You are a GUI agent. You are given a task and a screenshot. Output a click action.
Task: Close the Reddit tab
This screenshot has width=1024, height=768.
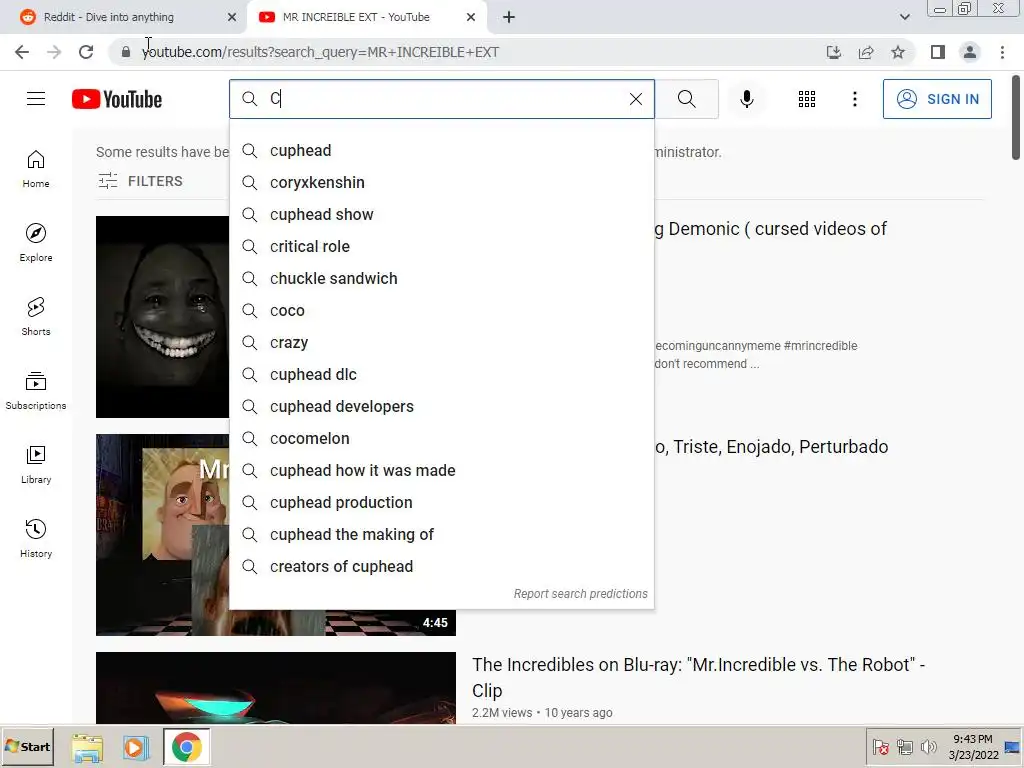point(232,17)
